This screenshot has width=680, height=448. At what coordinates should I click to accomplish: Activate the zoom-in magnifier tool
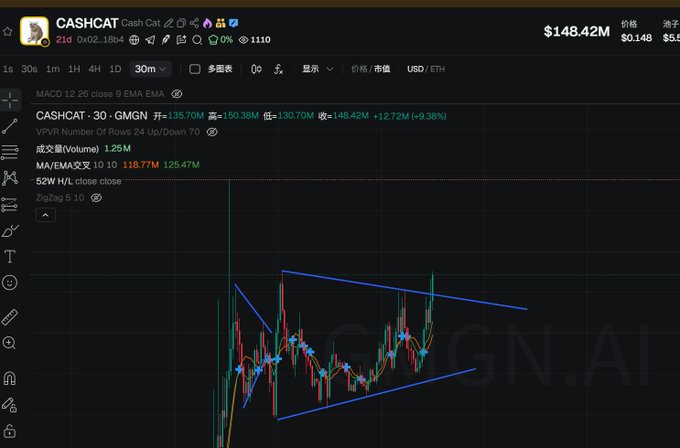tap(10, 343)
